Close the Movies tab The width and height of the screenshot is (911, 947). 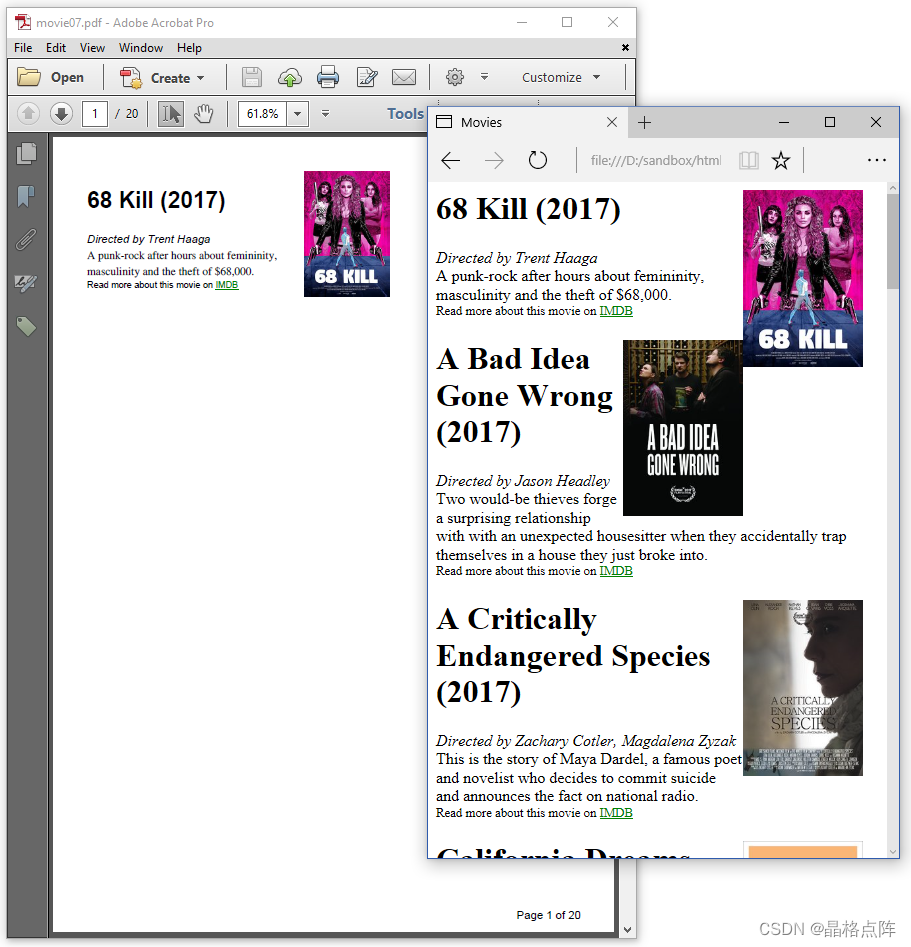[x=612, y=122]
